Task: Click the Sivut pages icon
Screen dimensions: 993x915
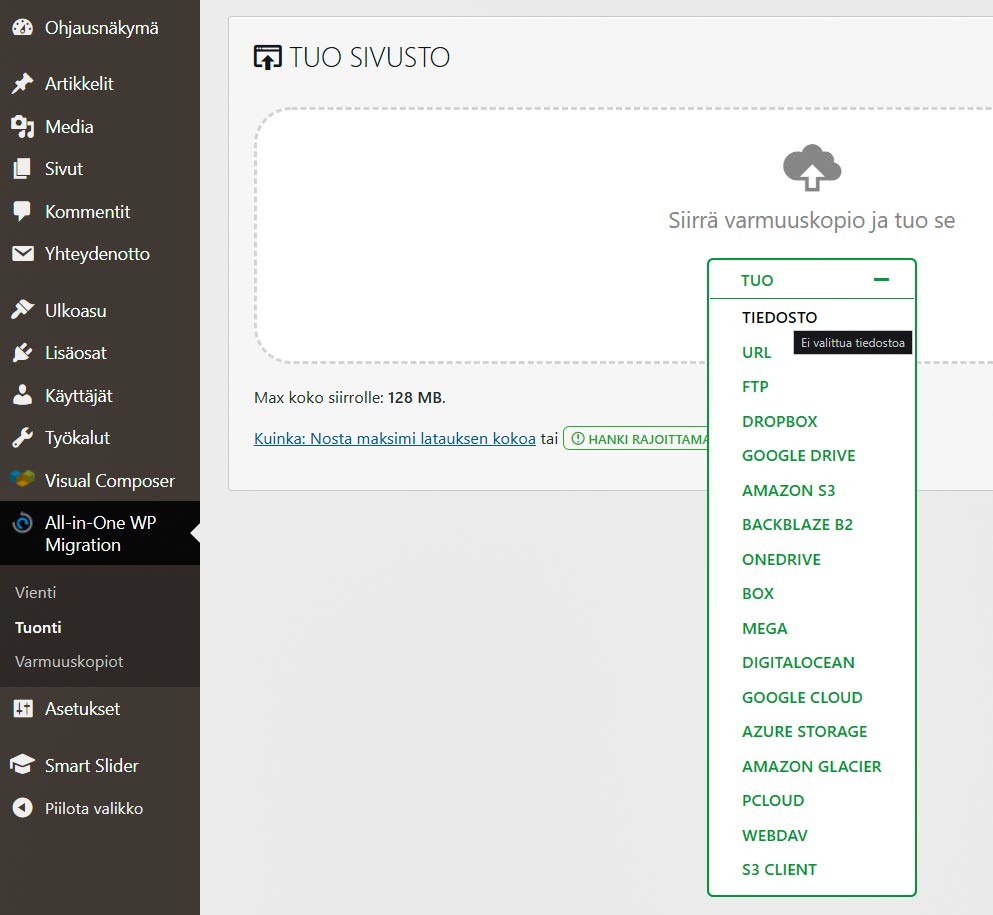Action: pyautogui.click(x=22, y=169)
